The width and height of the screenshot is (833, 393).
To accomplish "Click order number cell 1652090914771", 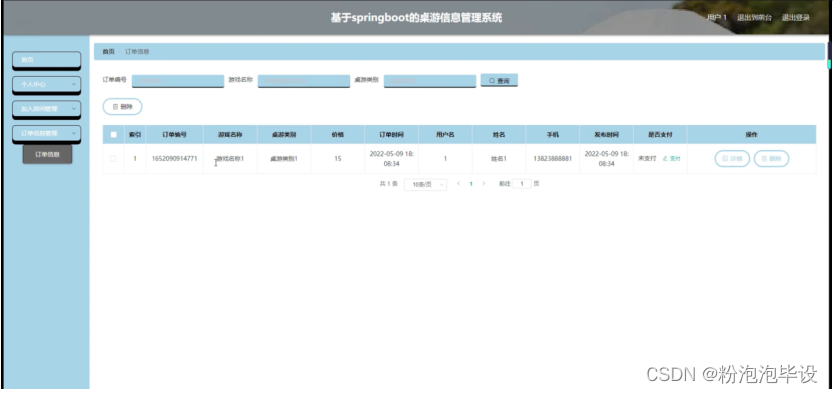I will pos(174,158).
